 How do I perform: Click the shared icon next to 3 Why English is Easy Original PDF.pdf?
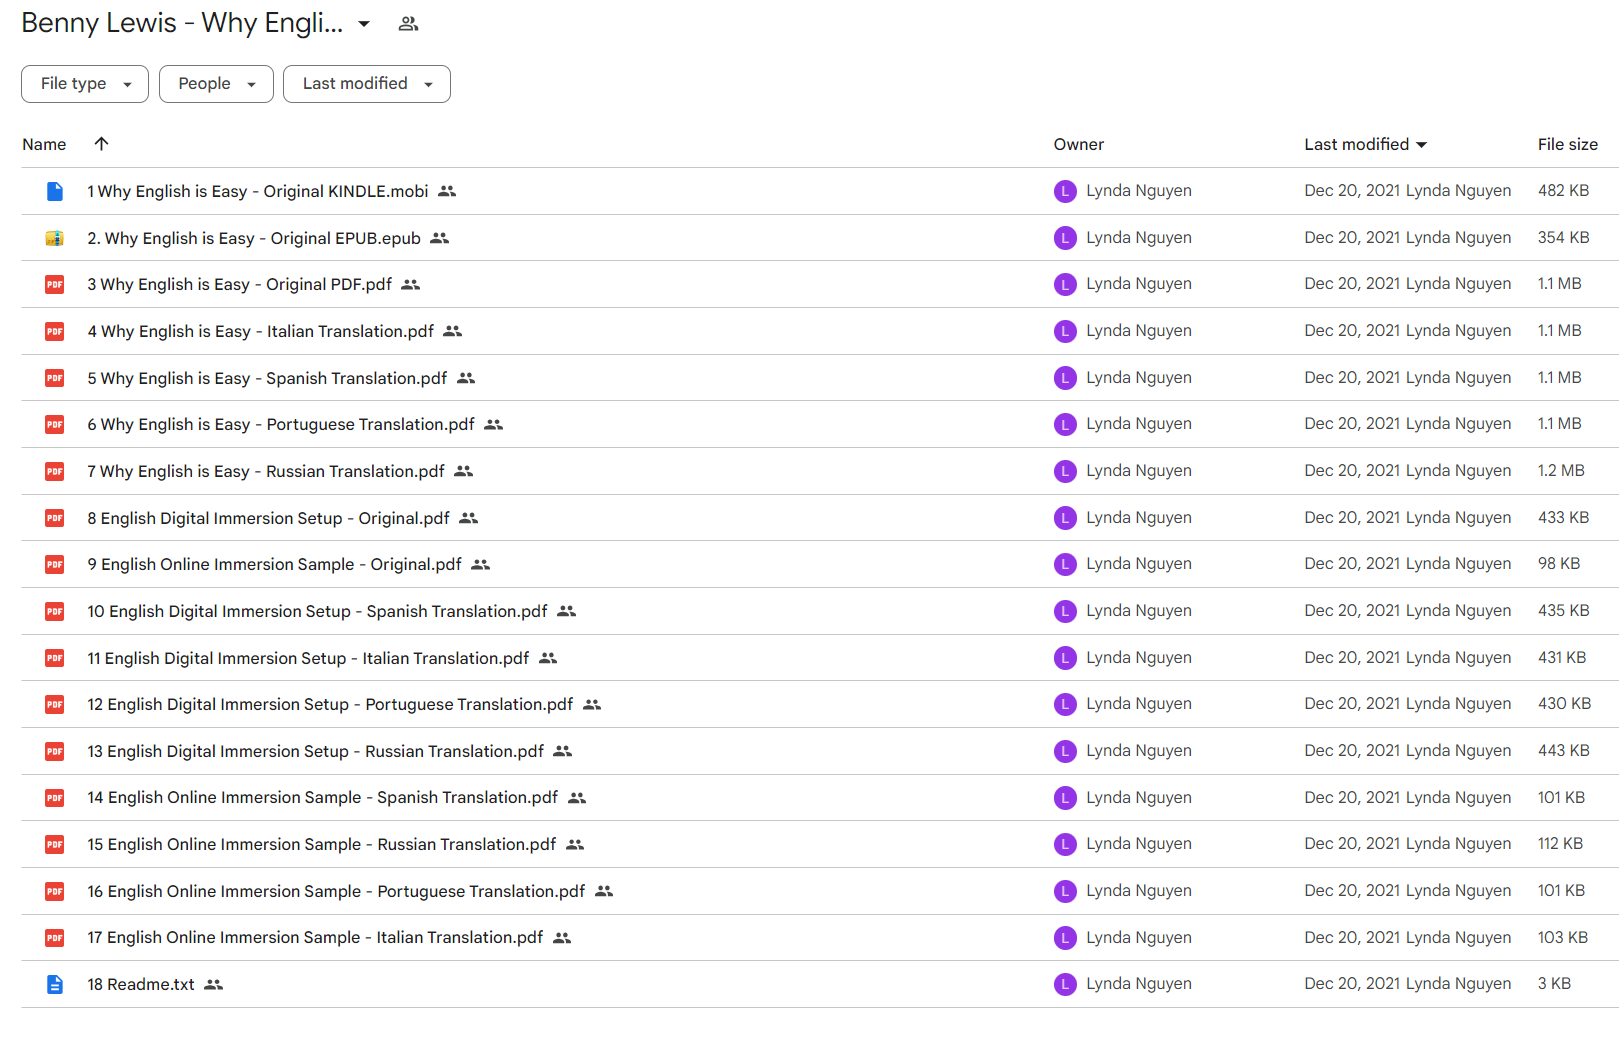(x=411, y=285)
